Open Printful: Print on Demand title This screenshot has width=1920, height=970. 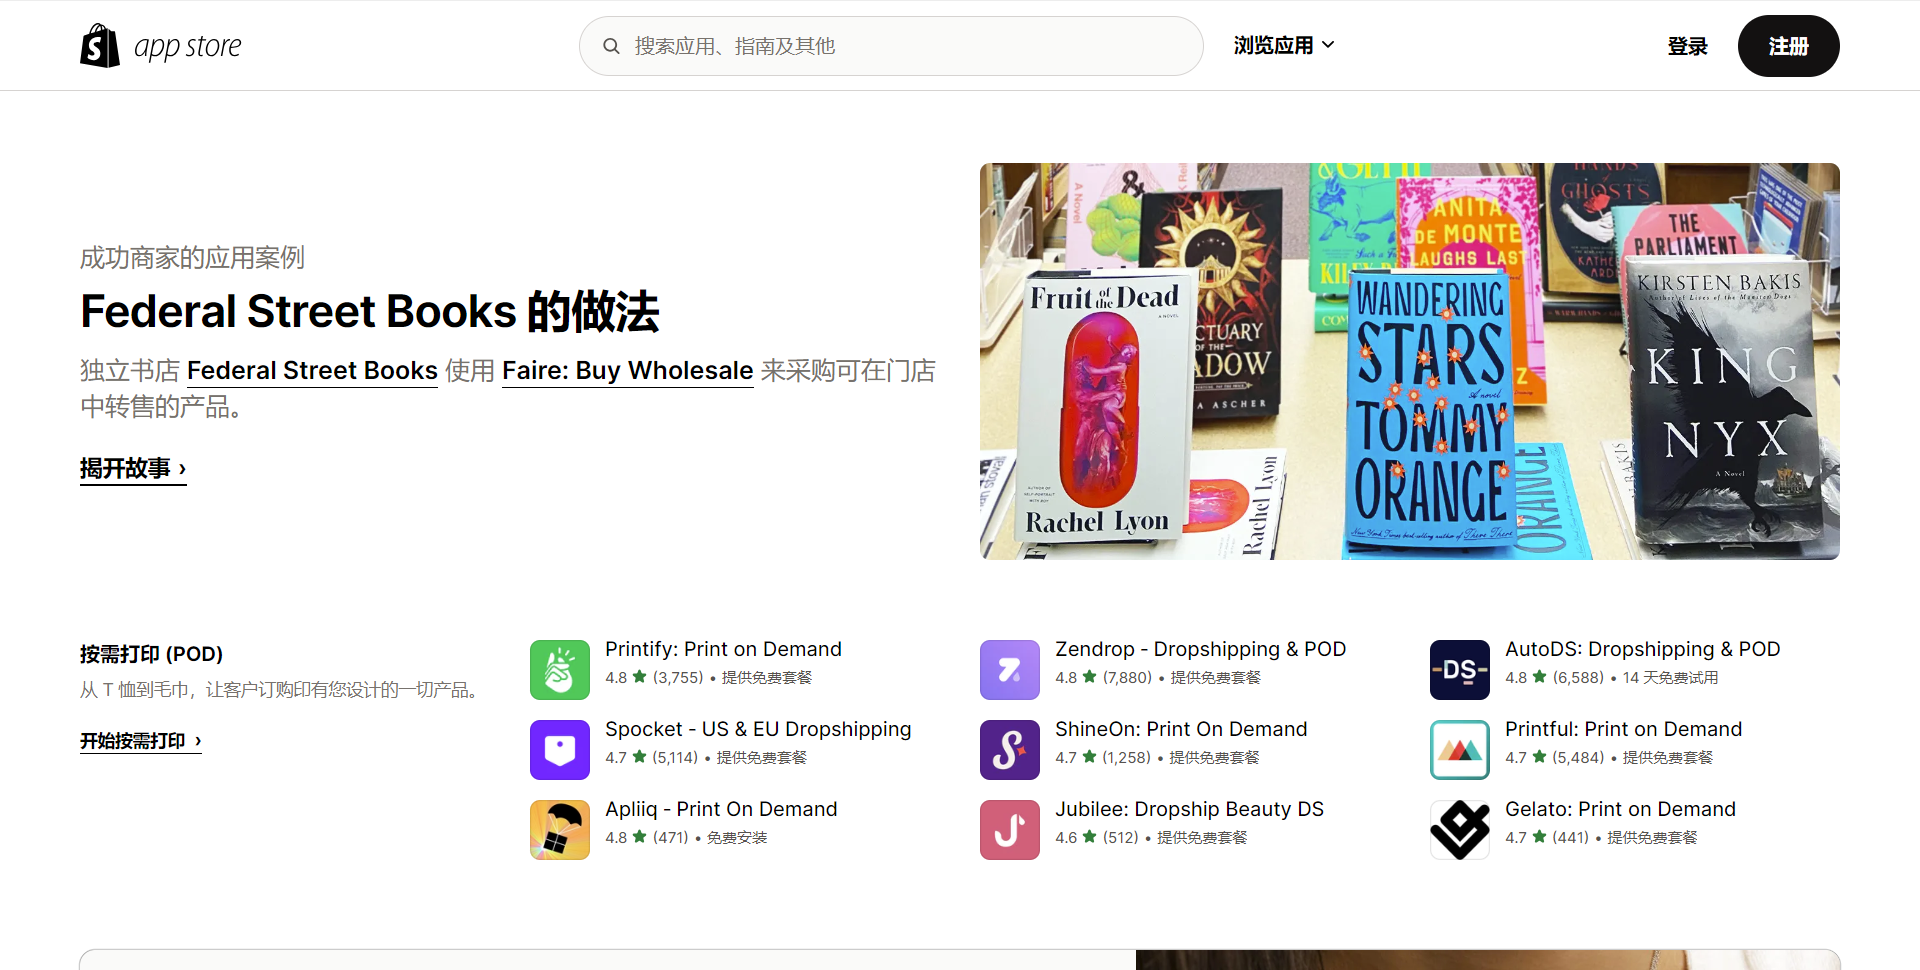pyautogui.click(x=1623, y=729)
